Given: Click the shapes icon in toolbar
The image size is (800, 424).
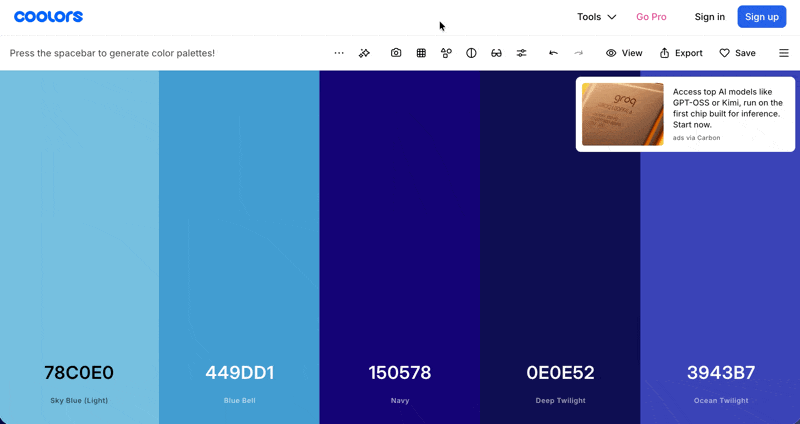Looking at the screenshot, I should (446, 53).
